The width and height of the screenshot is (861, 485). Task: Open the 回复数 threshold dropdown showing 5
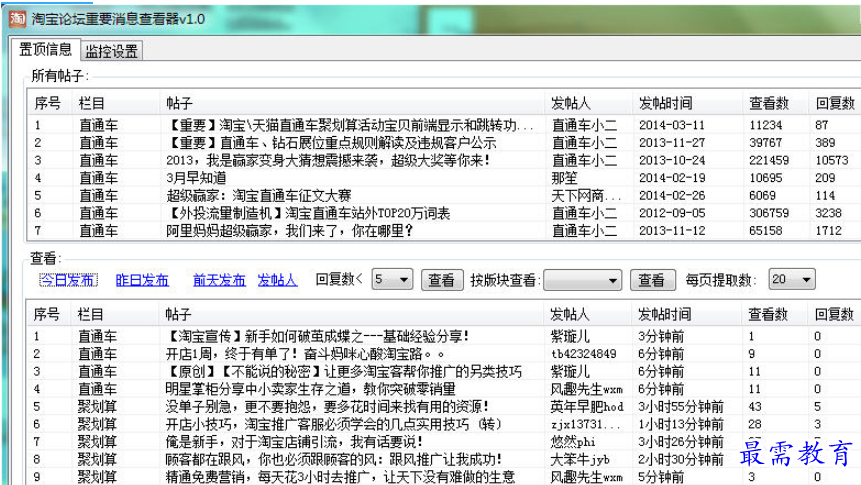pos(392,280)
